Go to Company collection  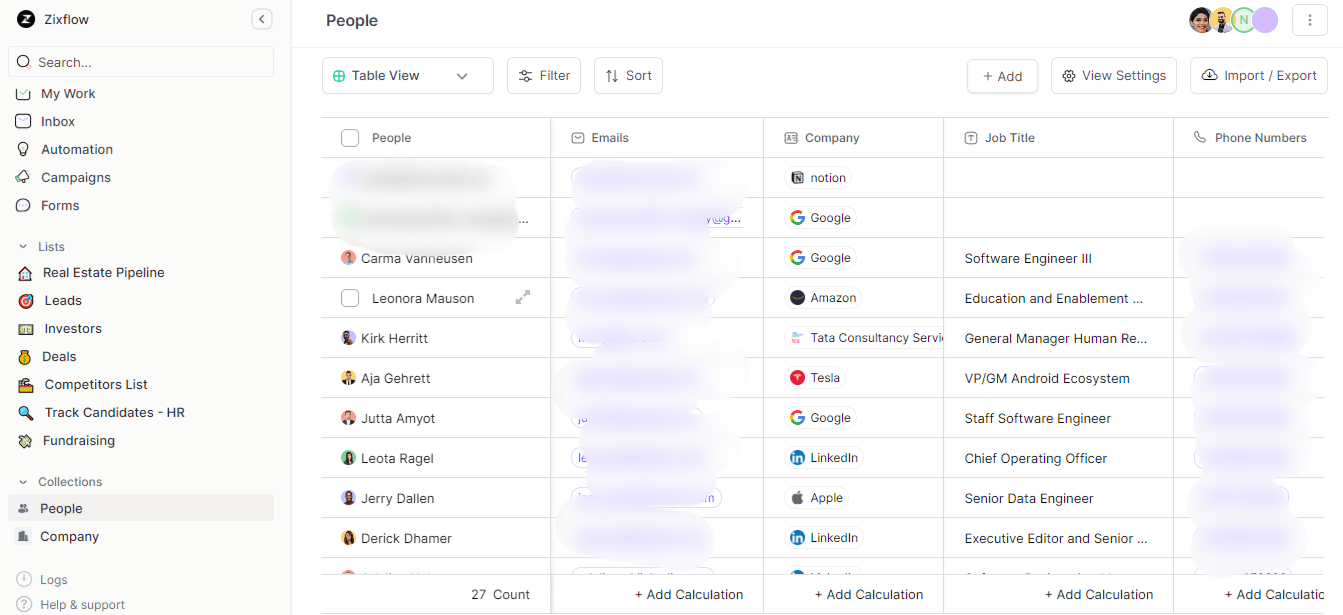[x=69, y=536]
